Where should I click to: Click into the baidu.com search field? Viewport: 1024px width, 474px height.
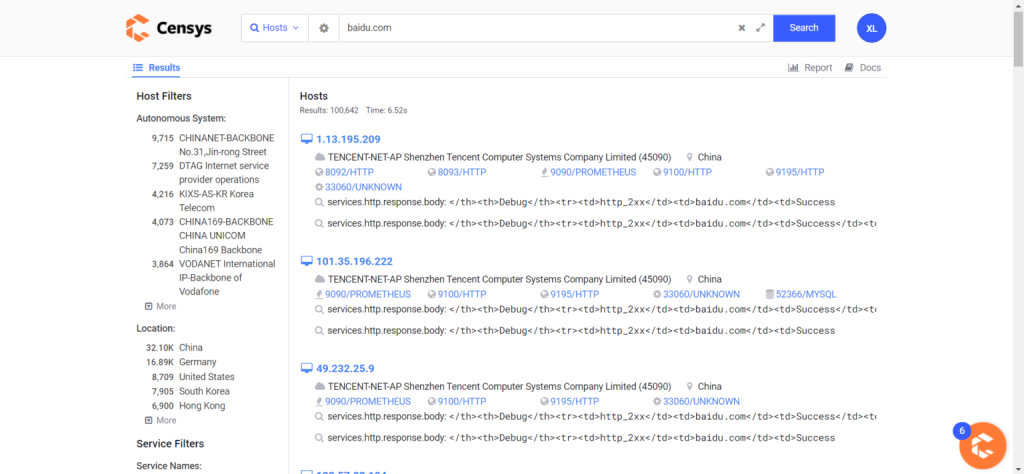pyautogui.click(x=535, y=28)
